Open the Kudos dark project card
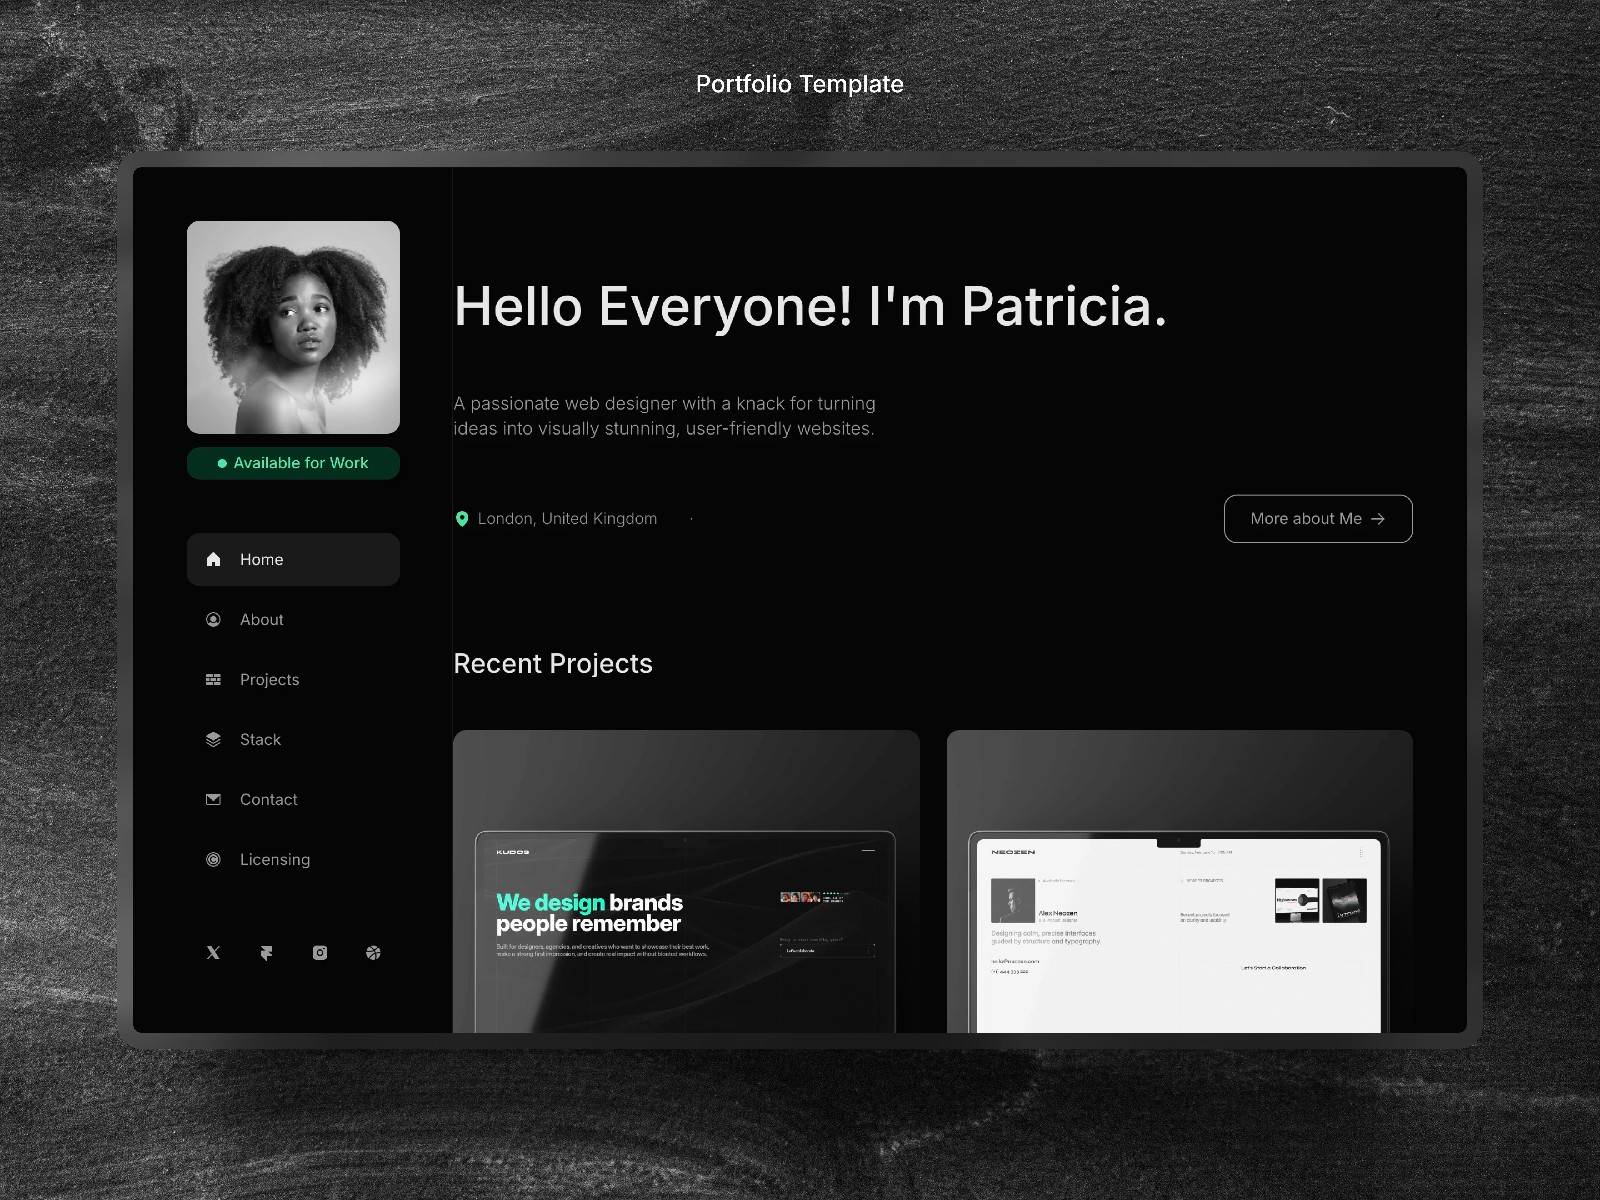The height and width of the screenshot is (1200, 1600). (686, 881)
